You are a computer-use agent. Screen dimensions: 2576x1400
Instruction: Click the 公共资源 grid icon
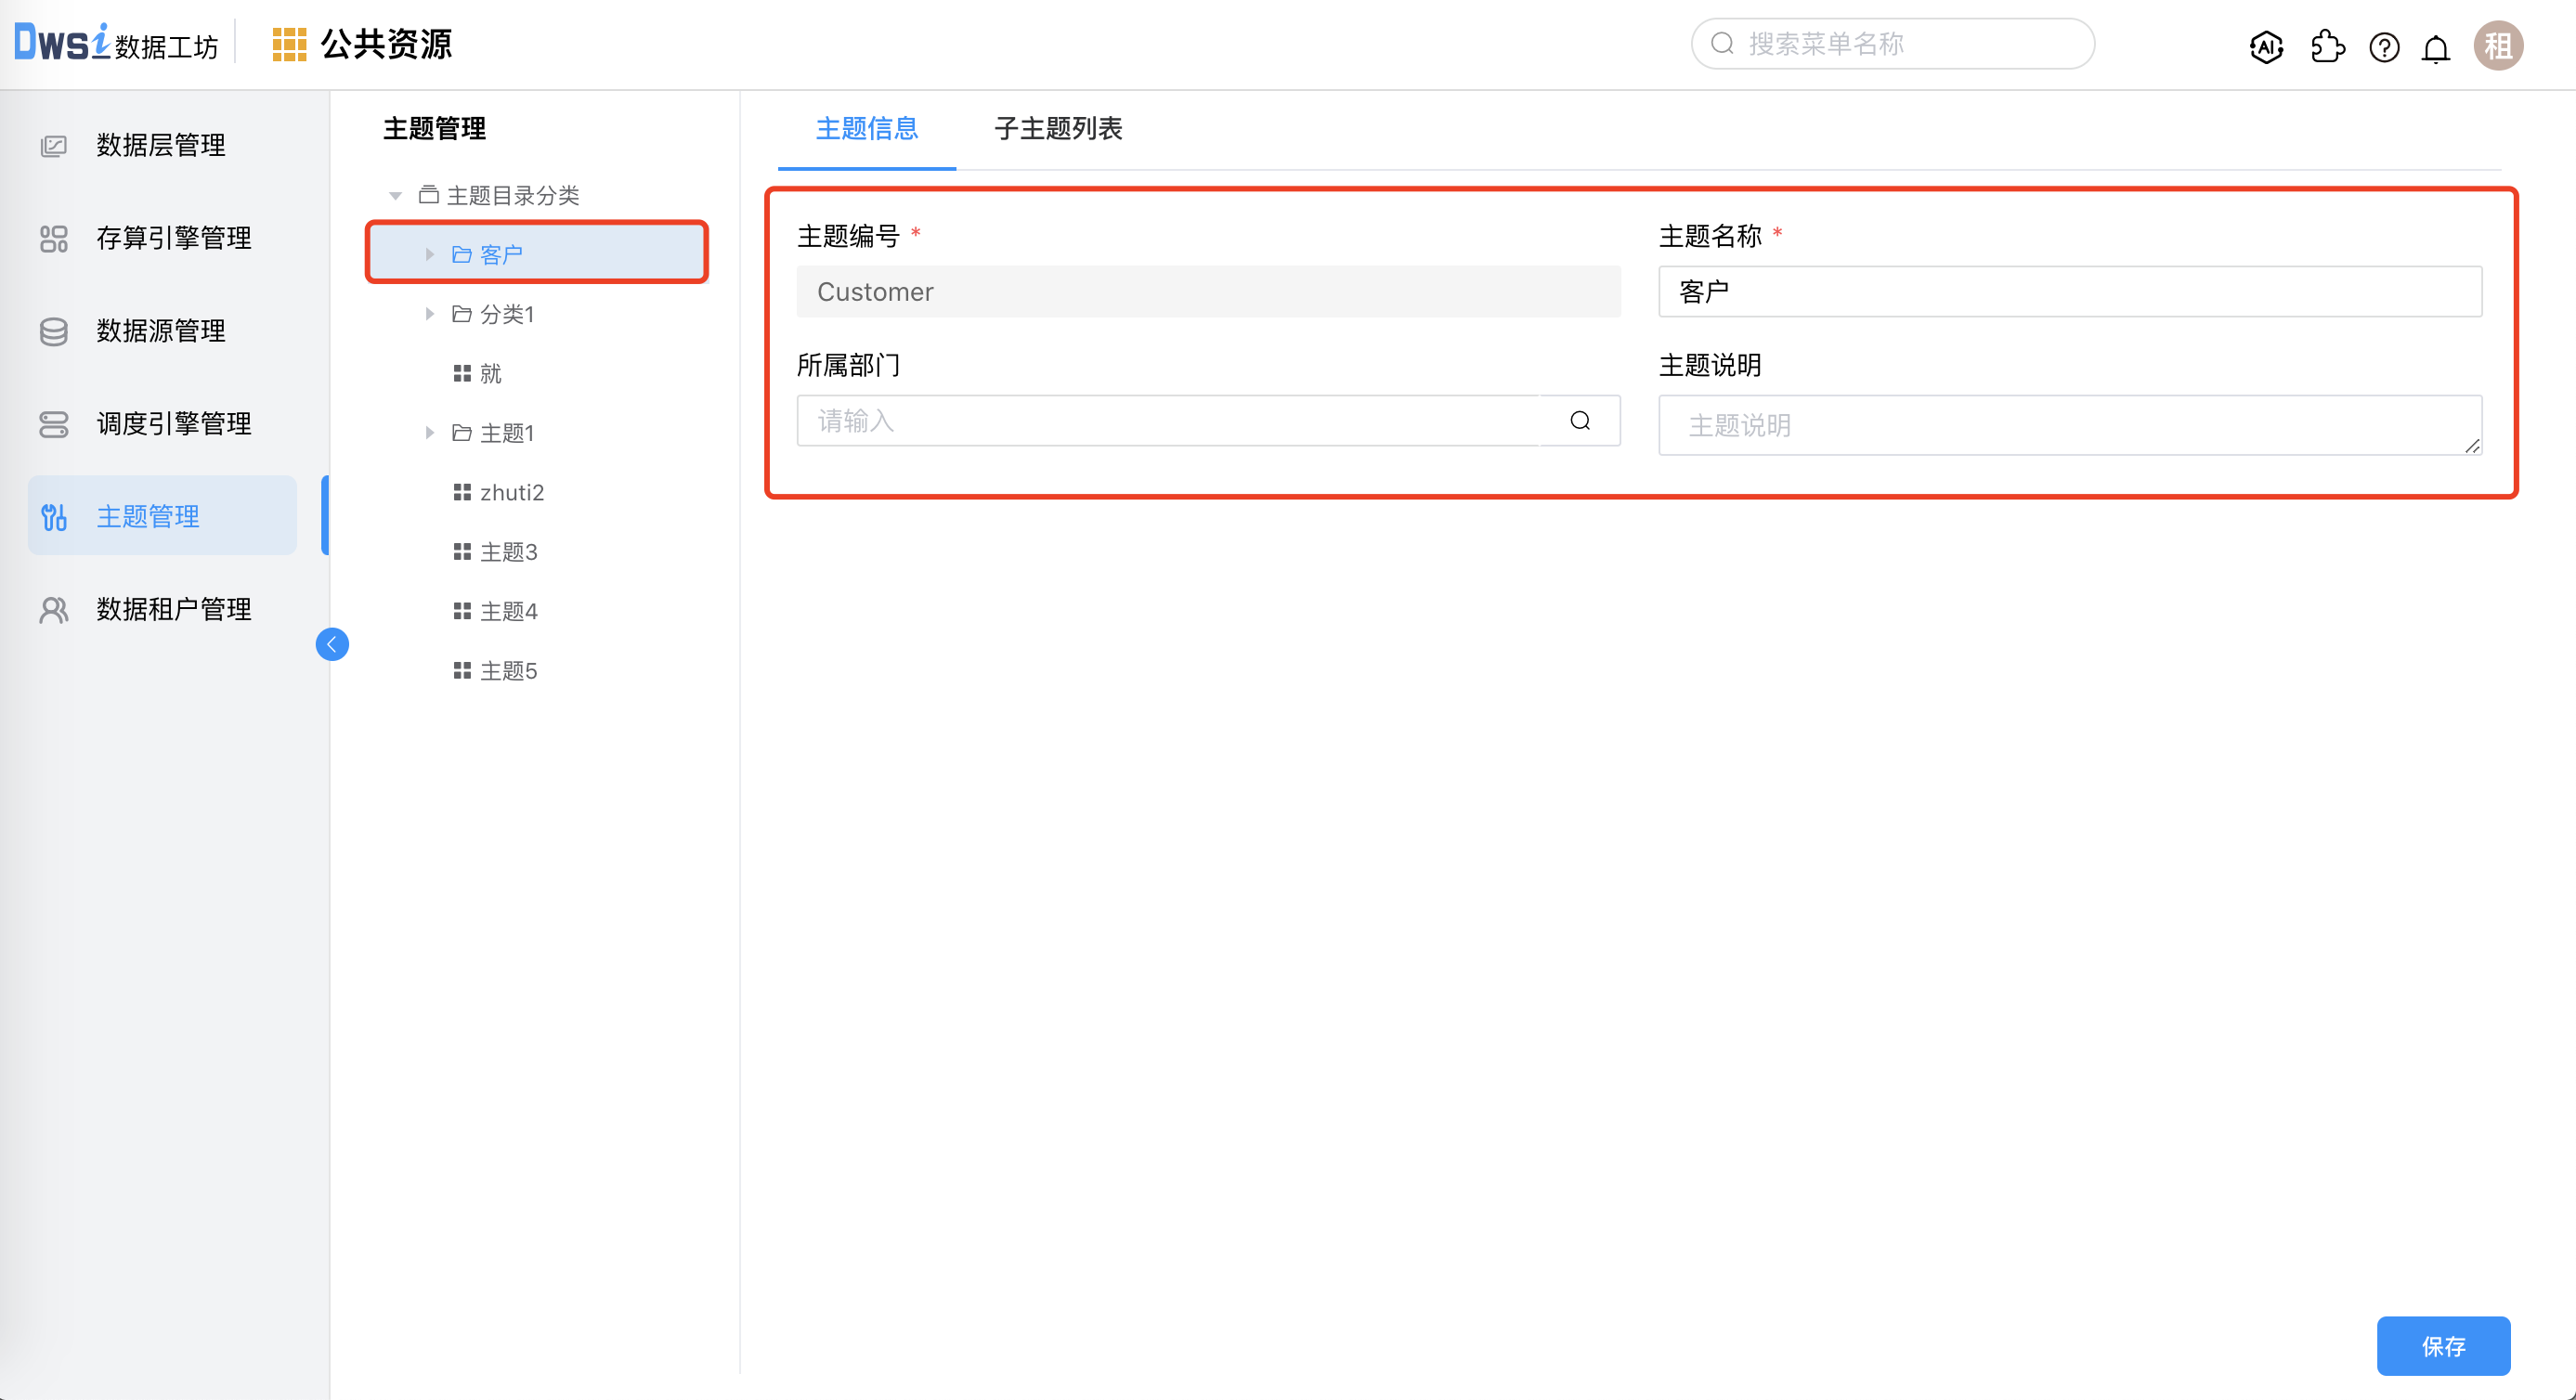click(x=288, y=44)
